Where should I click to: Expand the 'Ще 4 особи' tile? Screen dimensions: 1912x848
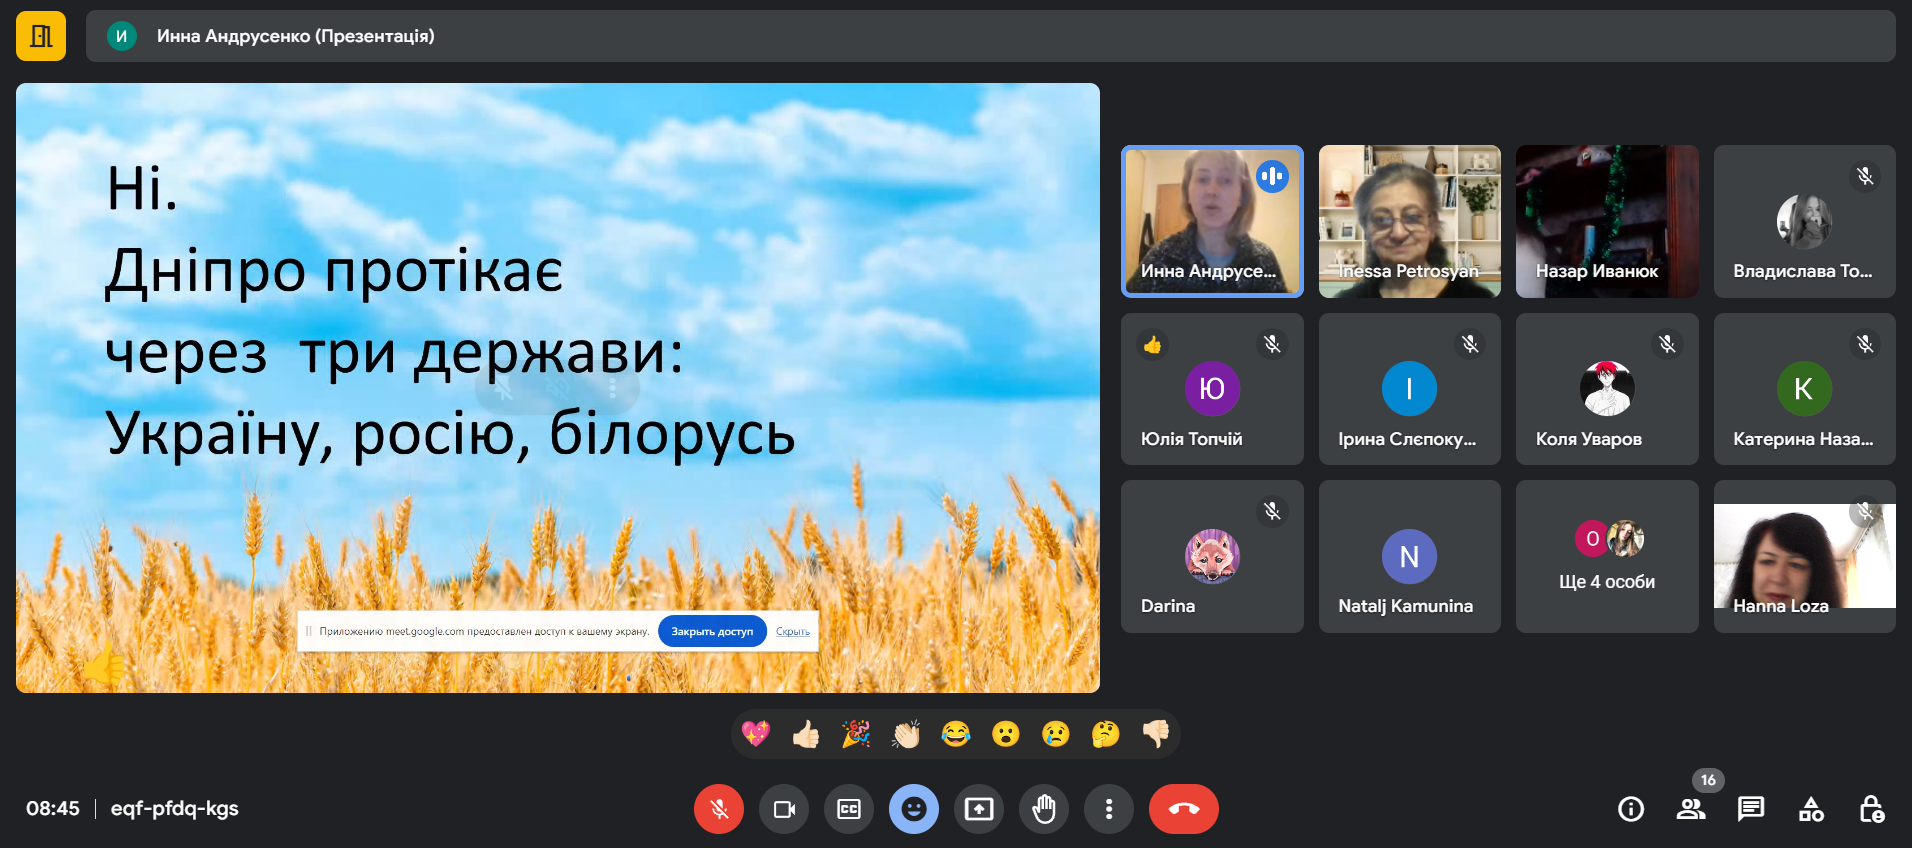(x=1606, y=556)
